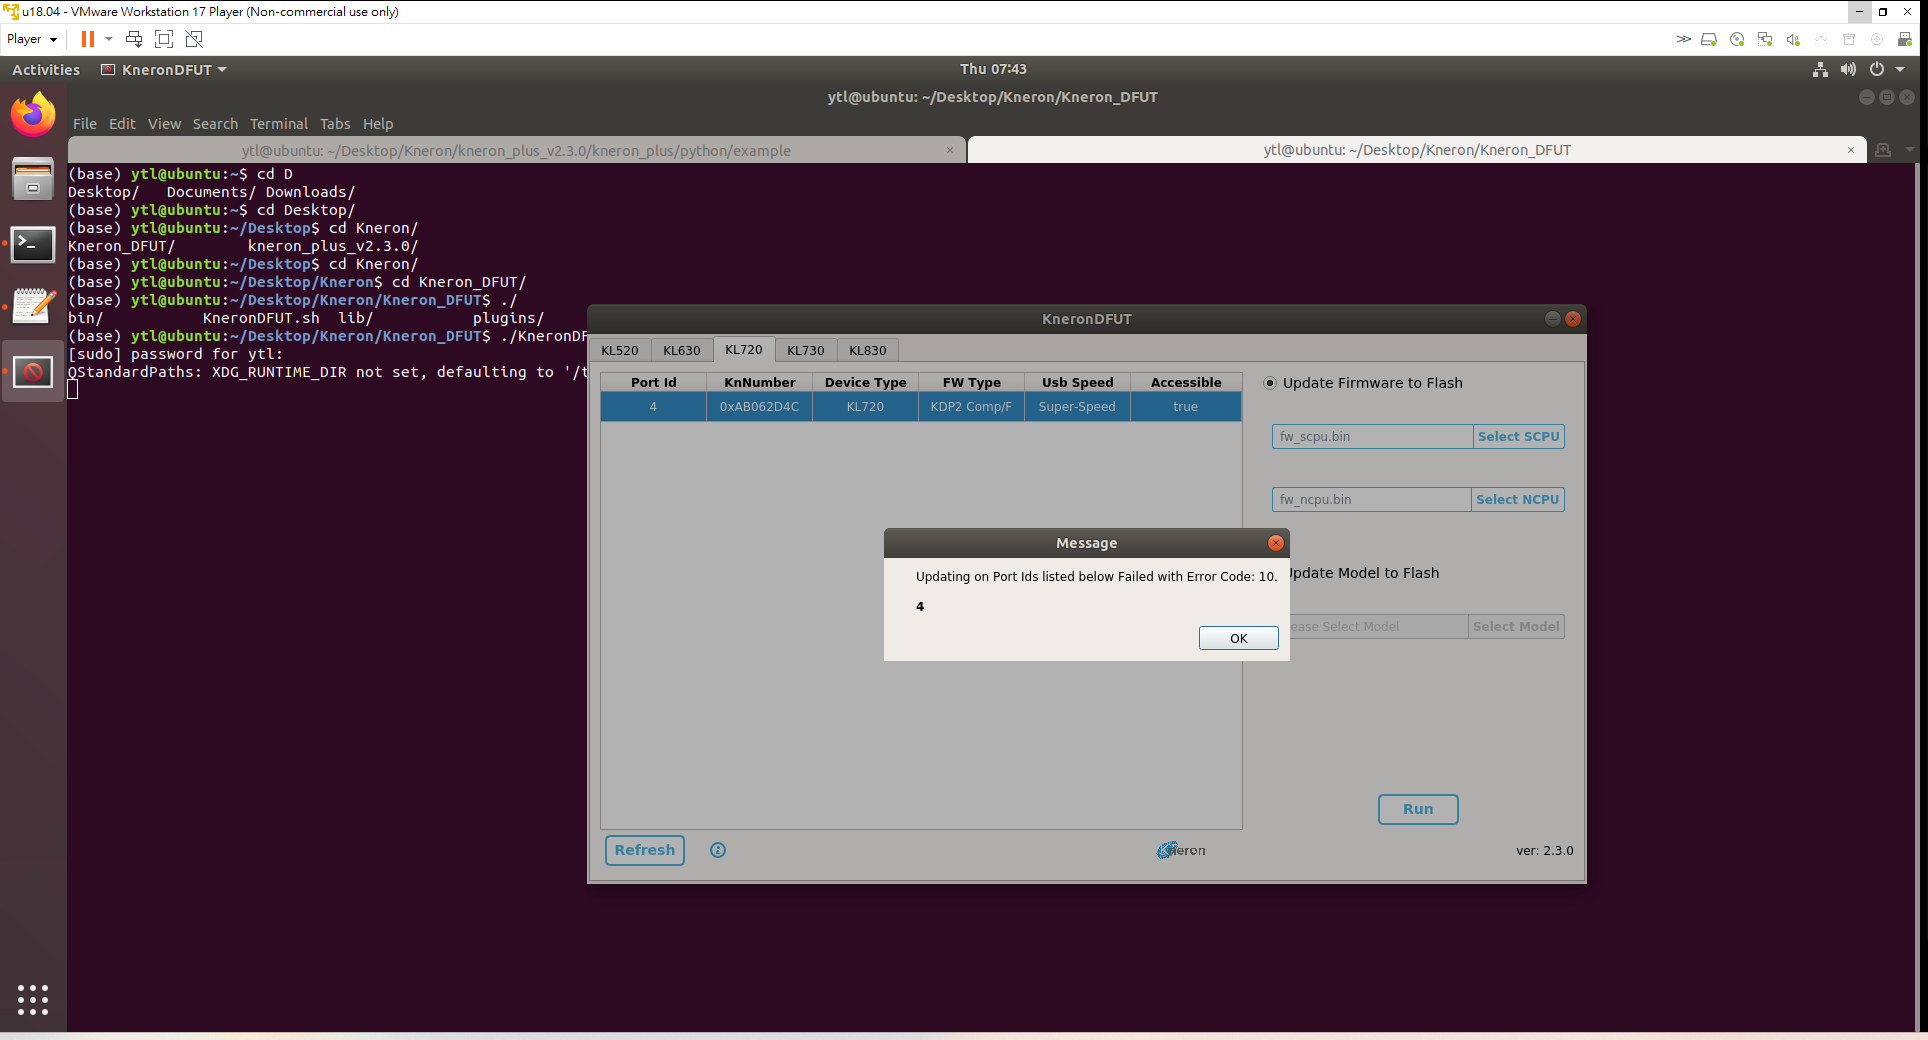Click the VMware hard disk device icon
1928x1040 pixels.
tap(1709, 39)
